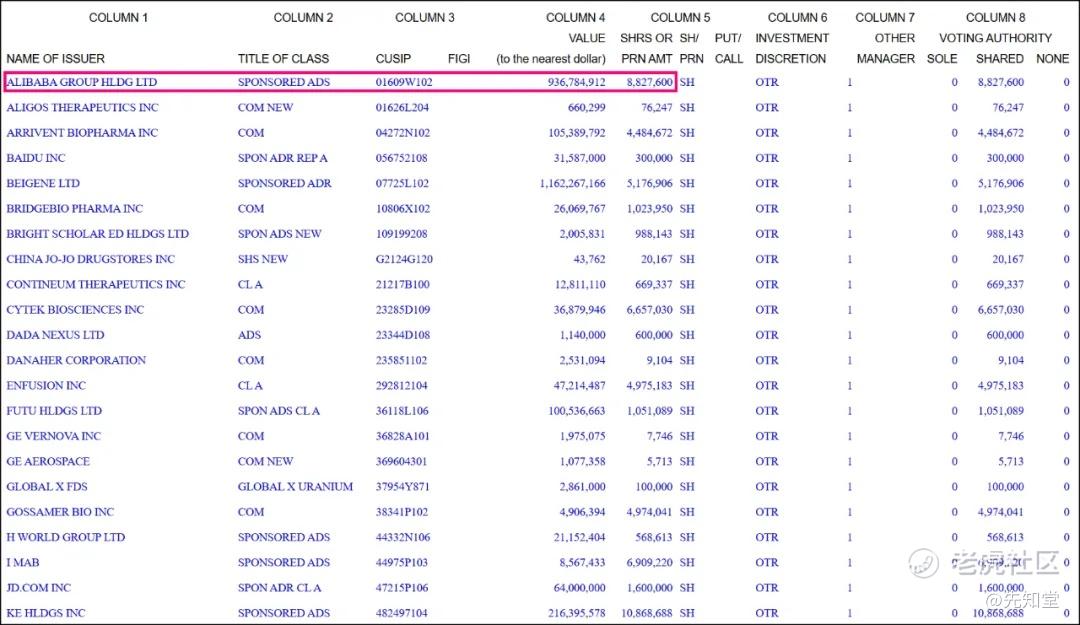Select CHINA JO-JO DRUGSTORES INC name
The image size is (1080, 625).
pos(90,259)
